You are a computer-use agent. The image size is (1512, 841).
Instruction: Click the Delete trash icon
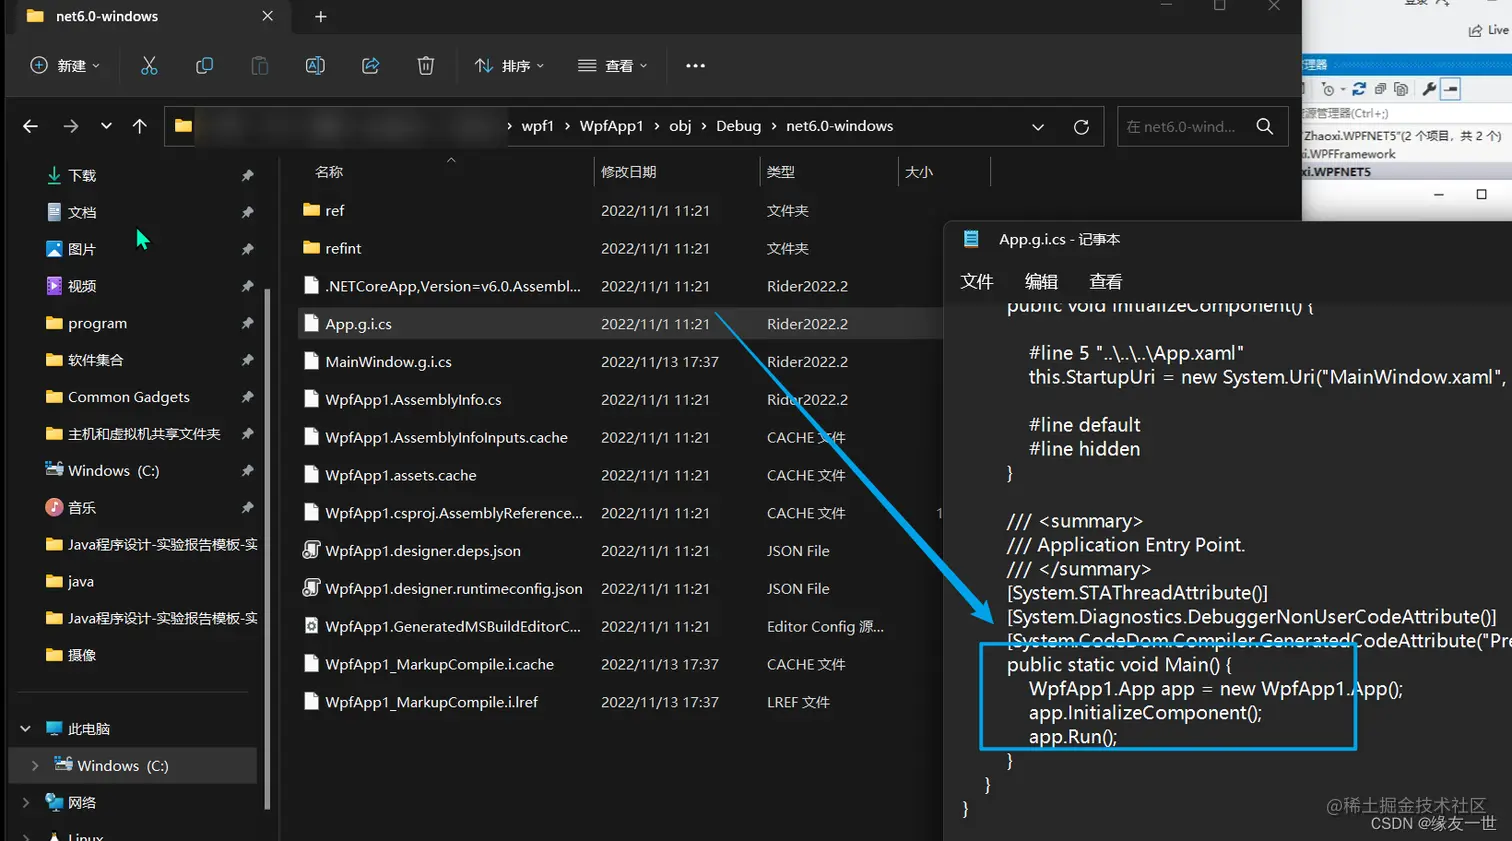[425, 66]
